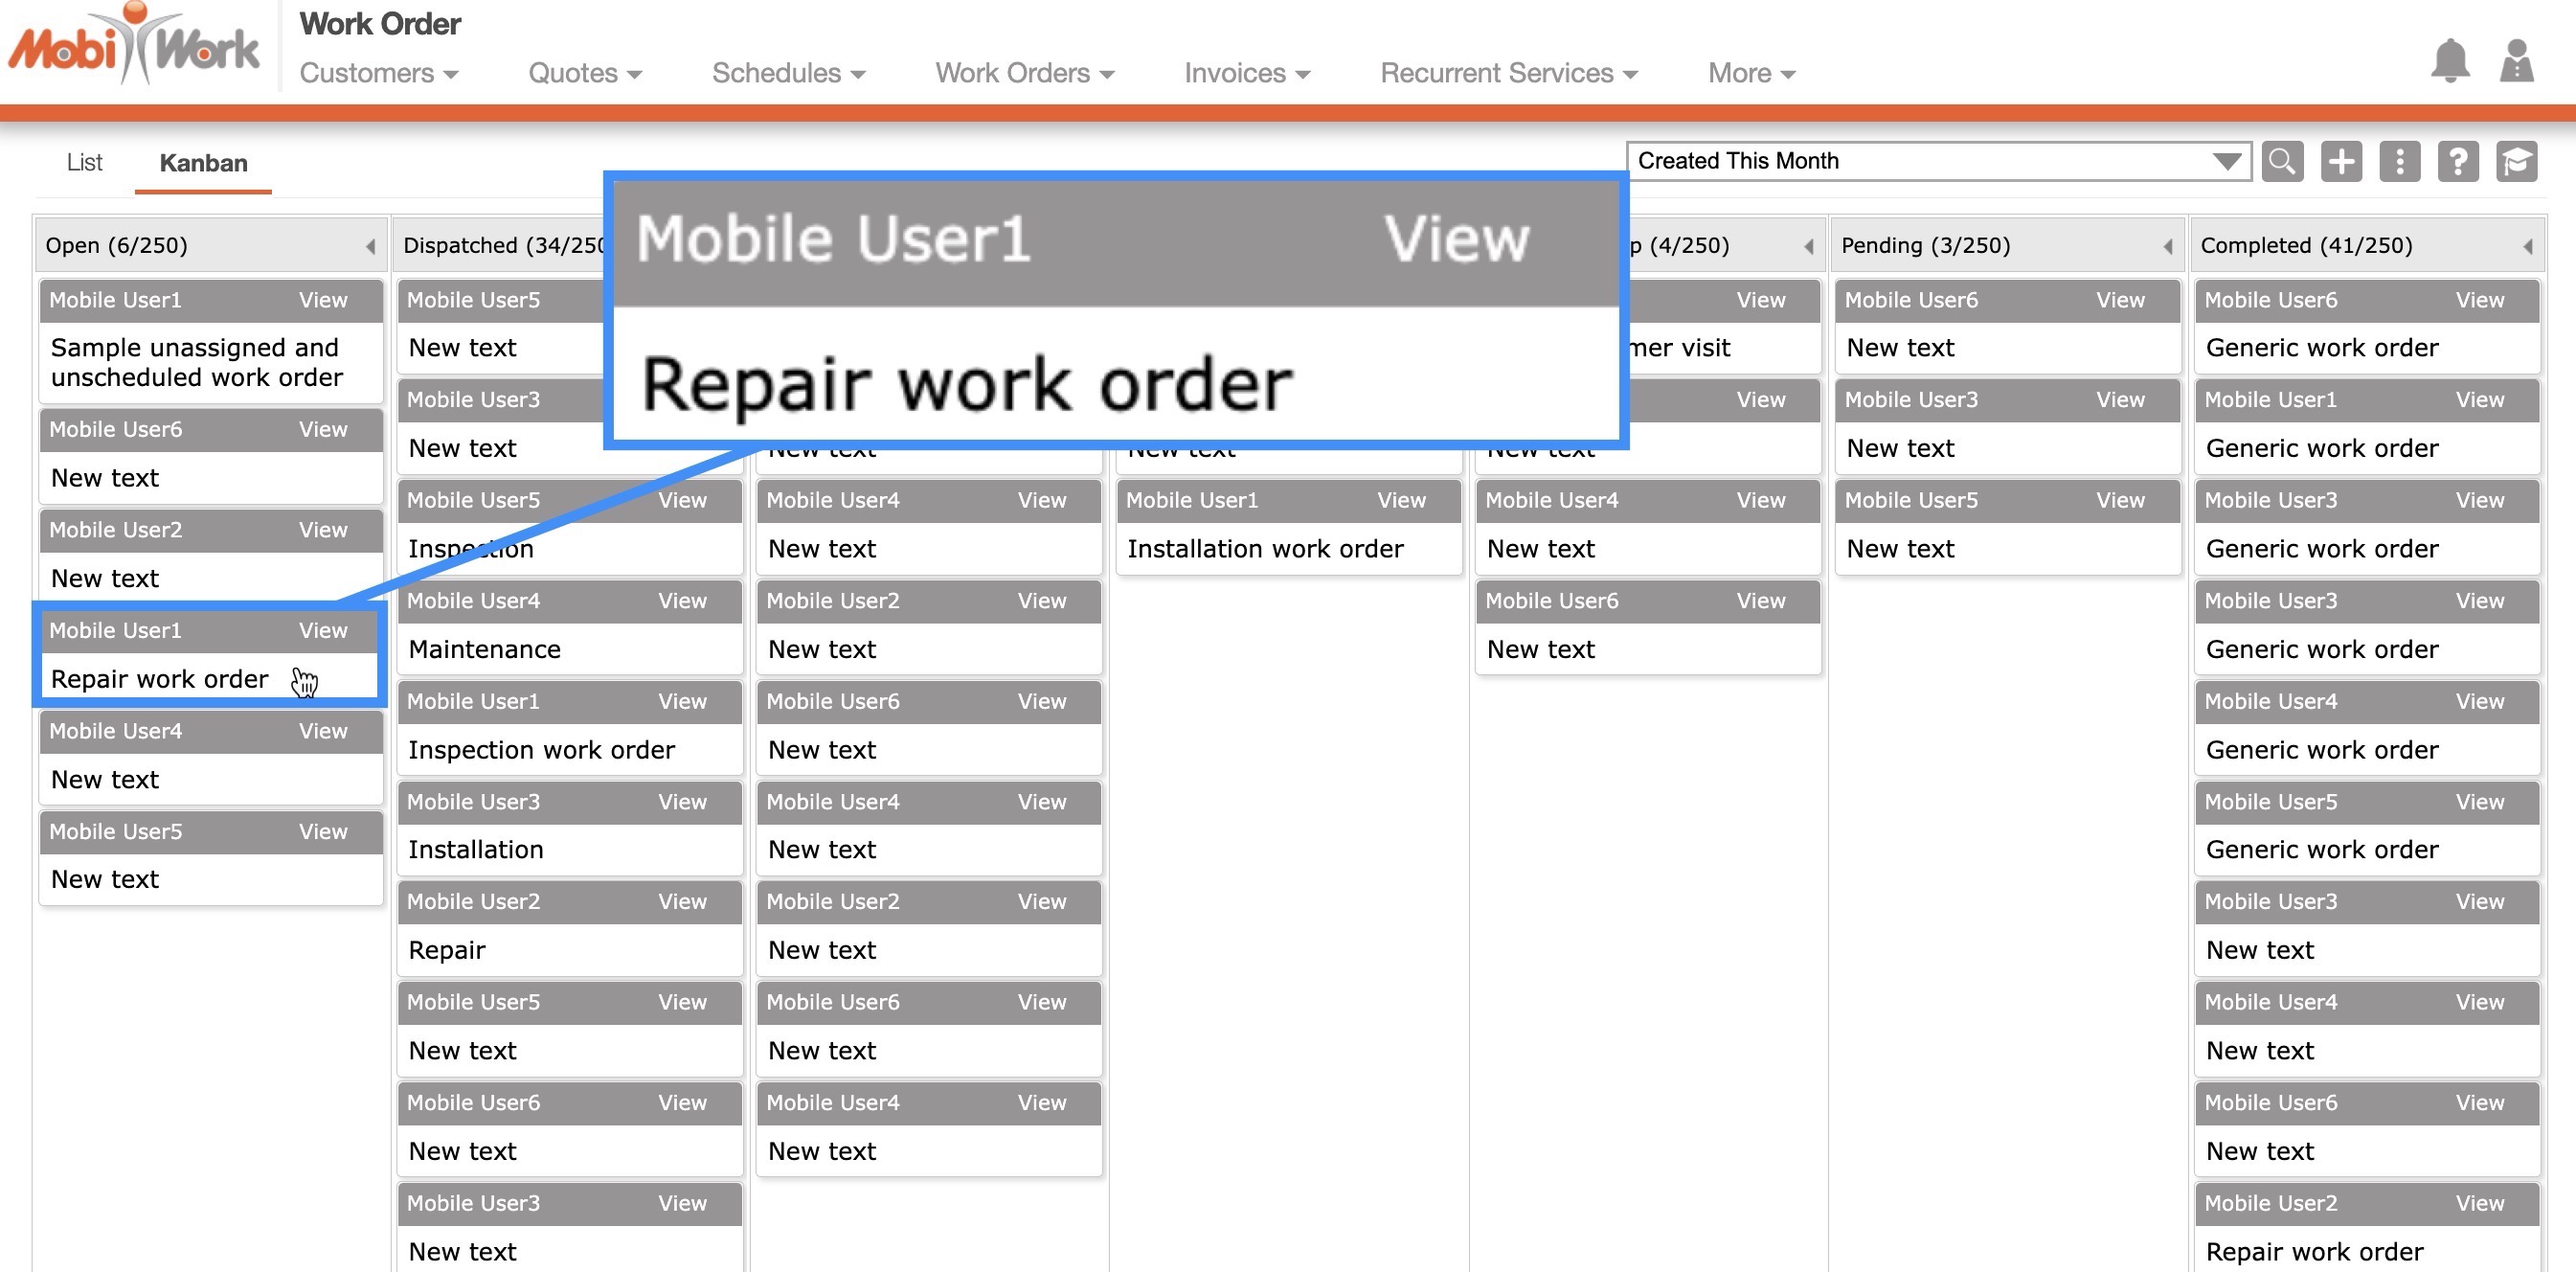Image resolution: width=2576 pixels, height=1272 pixels.
Task: Open the graduation cap tutorial icon
Action: click(x=2516, y=161)
